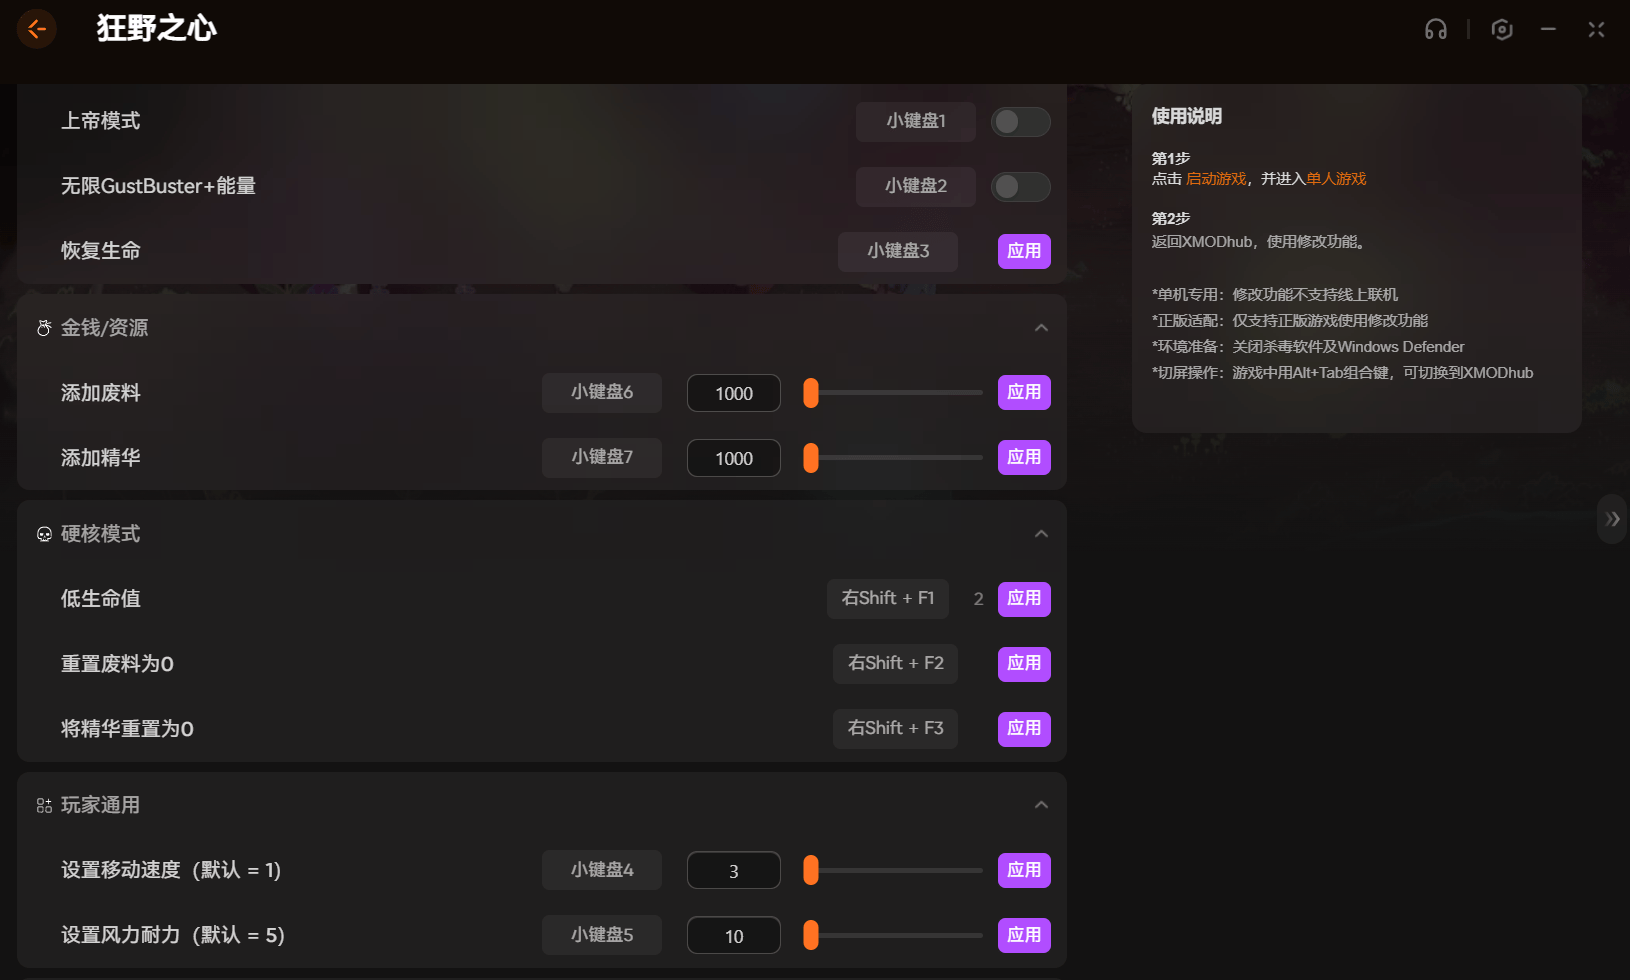Collapse the 玩家通用 section chevron
This screenshot has height=980, width=1630.
coord(1041,805)
